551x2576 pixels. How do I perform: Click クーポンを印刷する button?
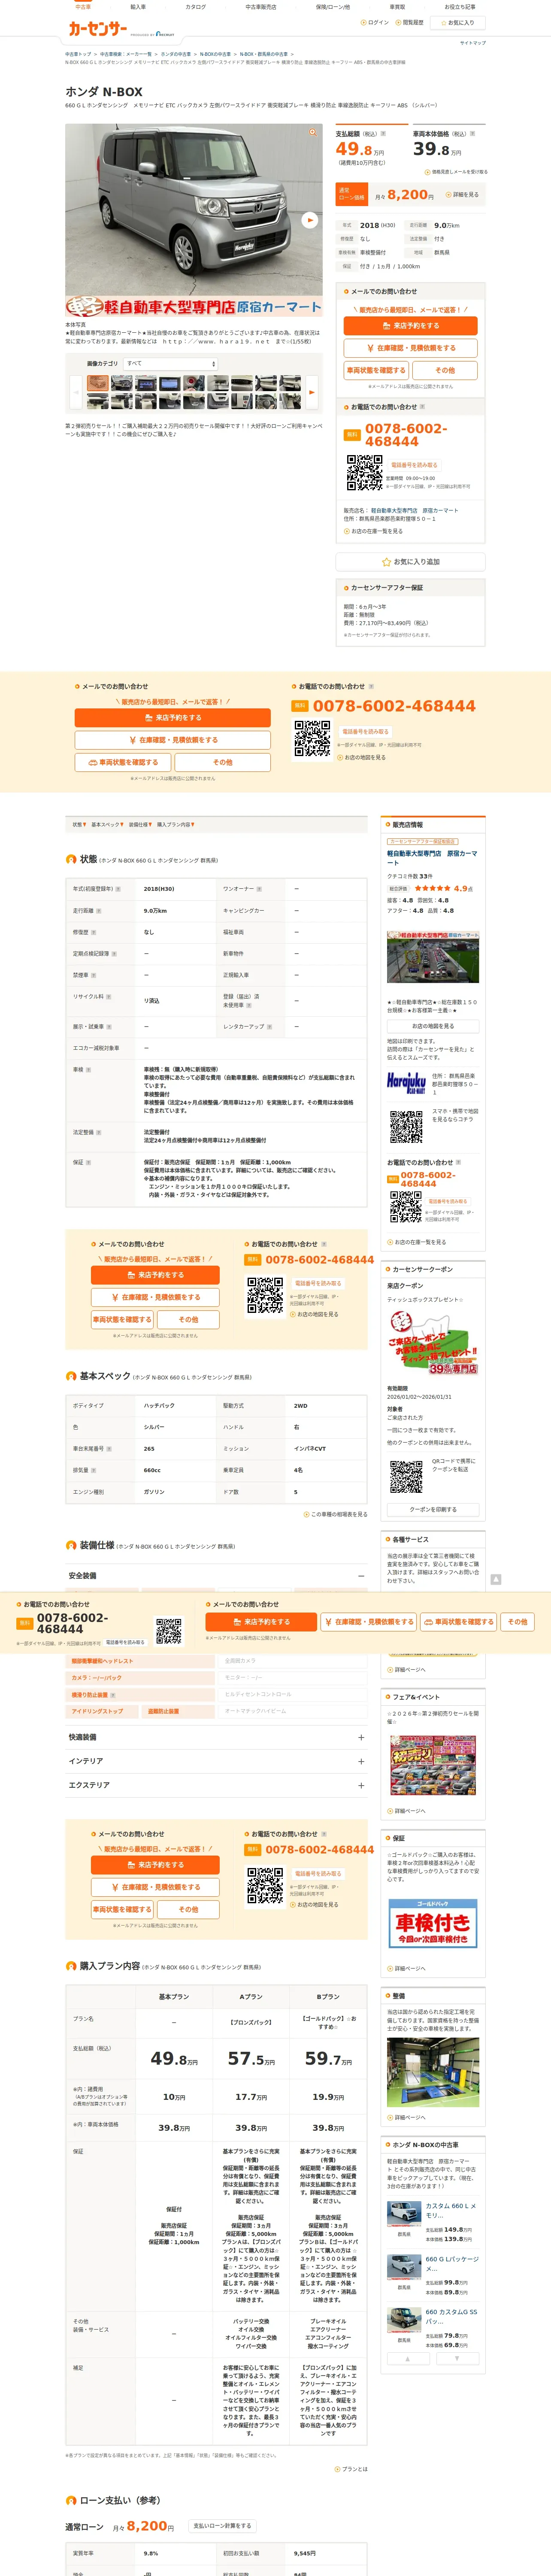pos(433,1510)
